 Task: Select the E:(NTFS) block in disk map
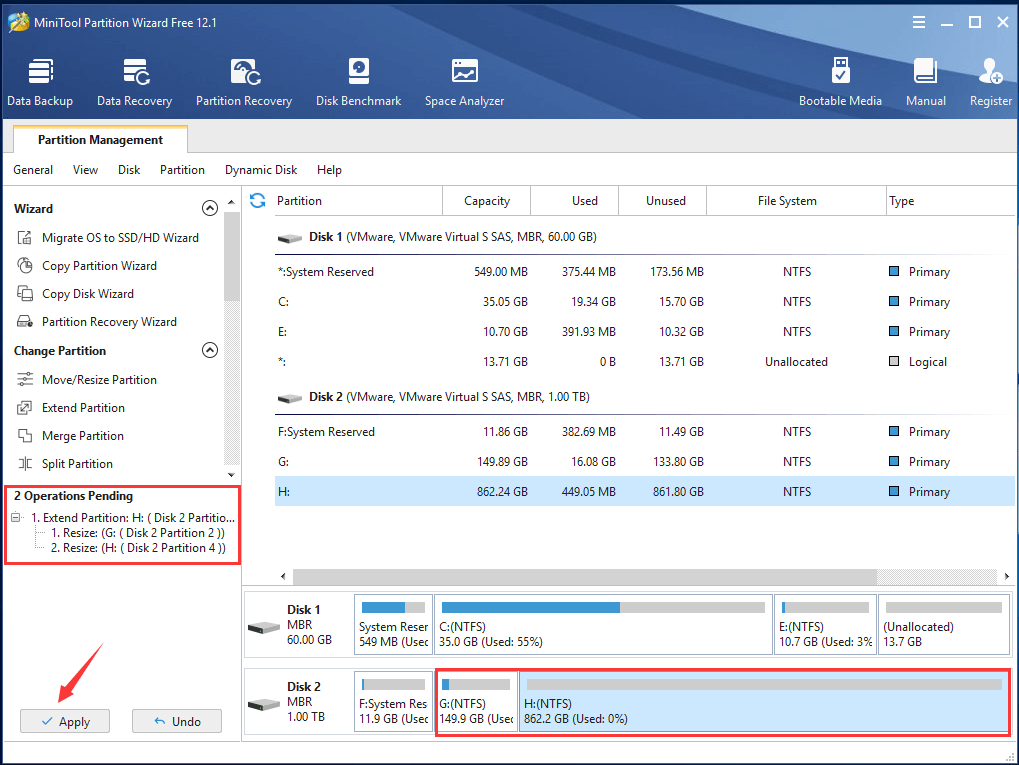click(825, 625)
